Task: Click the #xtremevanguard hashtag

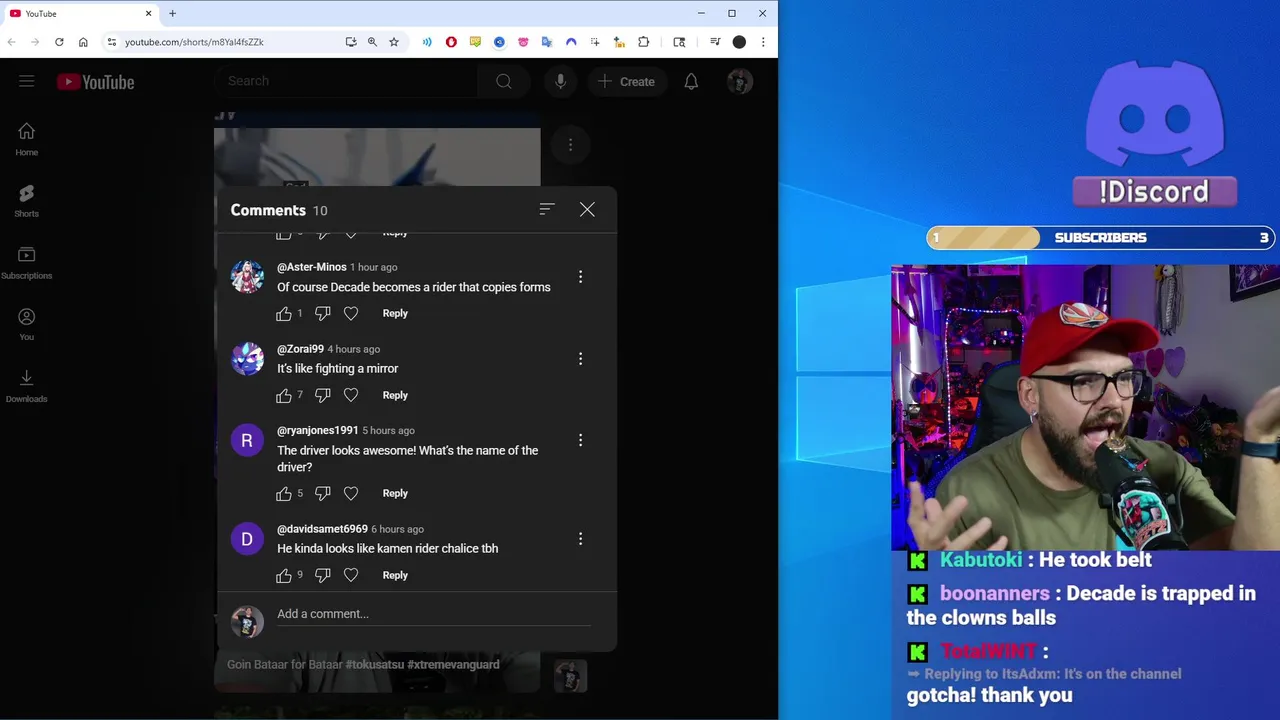Action: coord(453,664)
